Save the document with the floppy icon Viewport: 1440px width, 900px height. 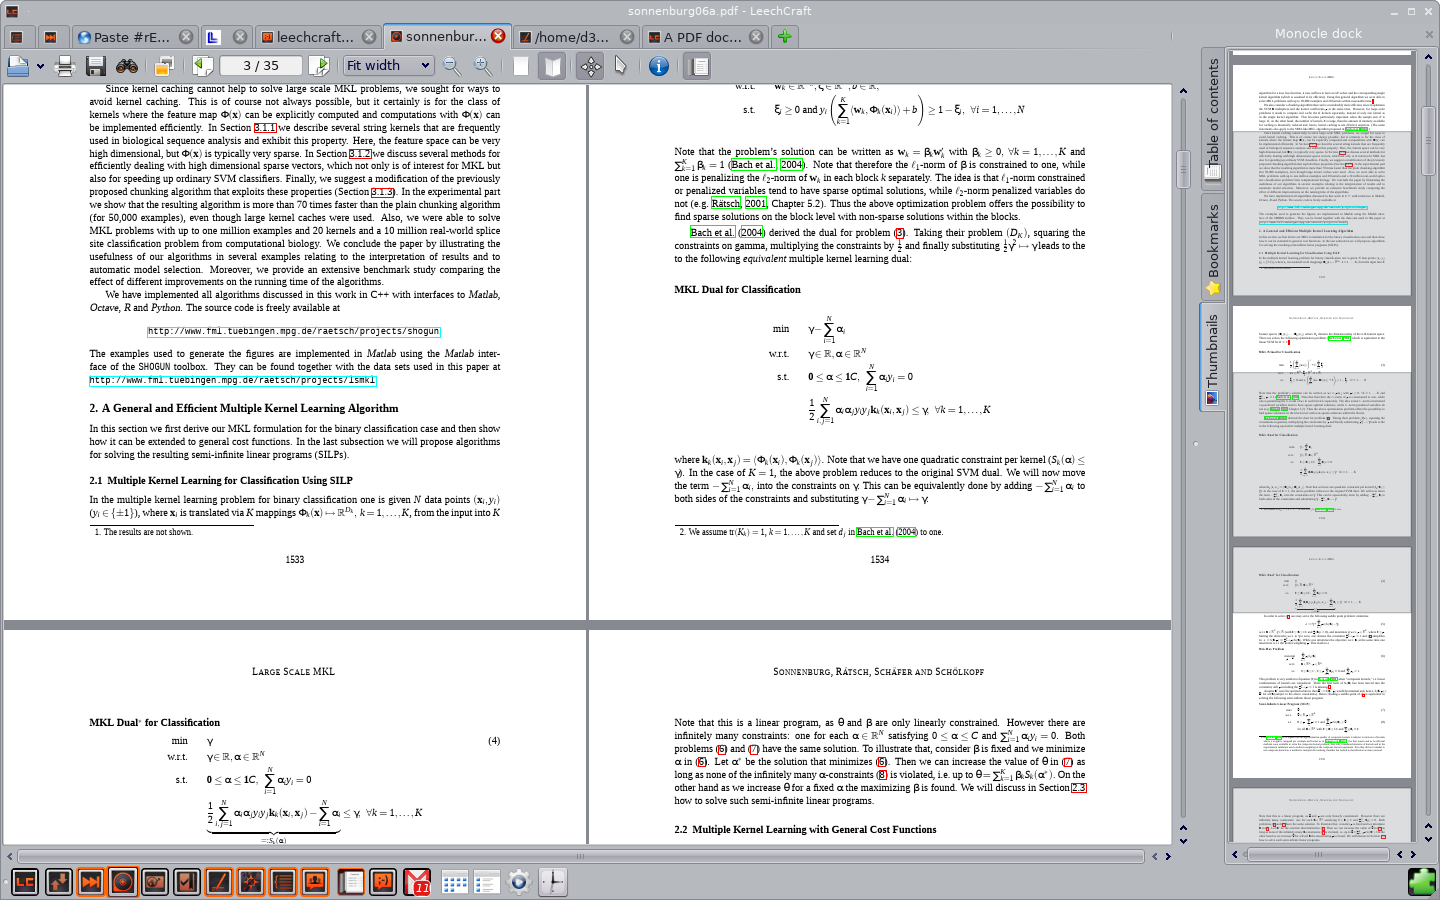click(x=96, y=66)
